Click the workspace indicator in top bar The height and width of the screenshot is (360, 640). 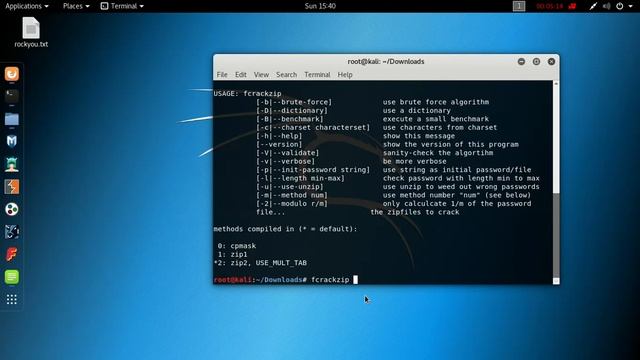pos(519,6)
